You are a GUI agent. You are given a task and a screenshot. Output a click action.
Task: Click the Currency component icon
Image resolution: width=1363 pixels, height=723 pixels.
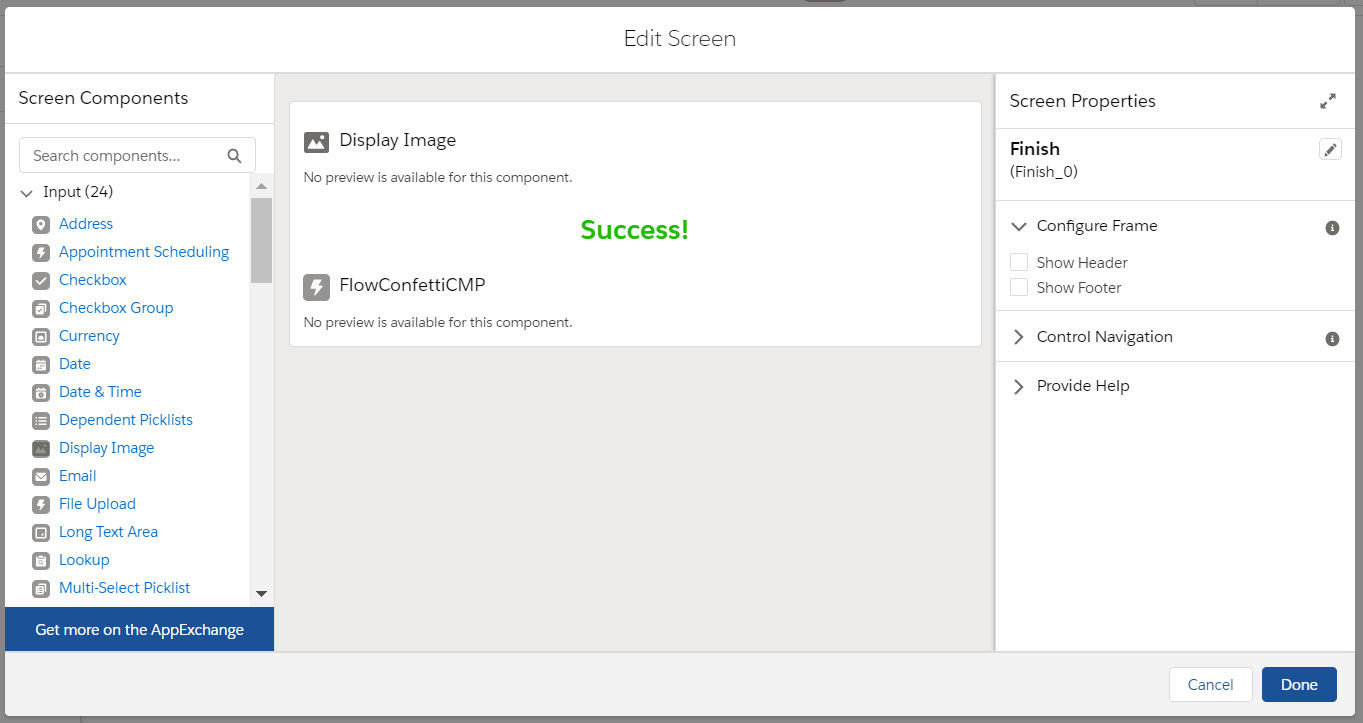(x=40, y=336)
